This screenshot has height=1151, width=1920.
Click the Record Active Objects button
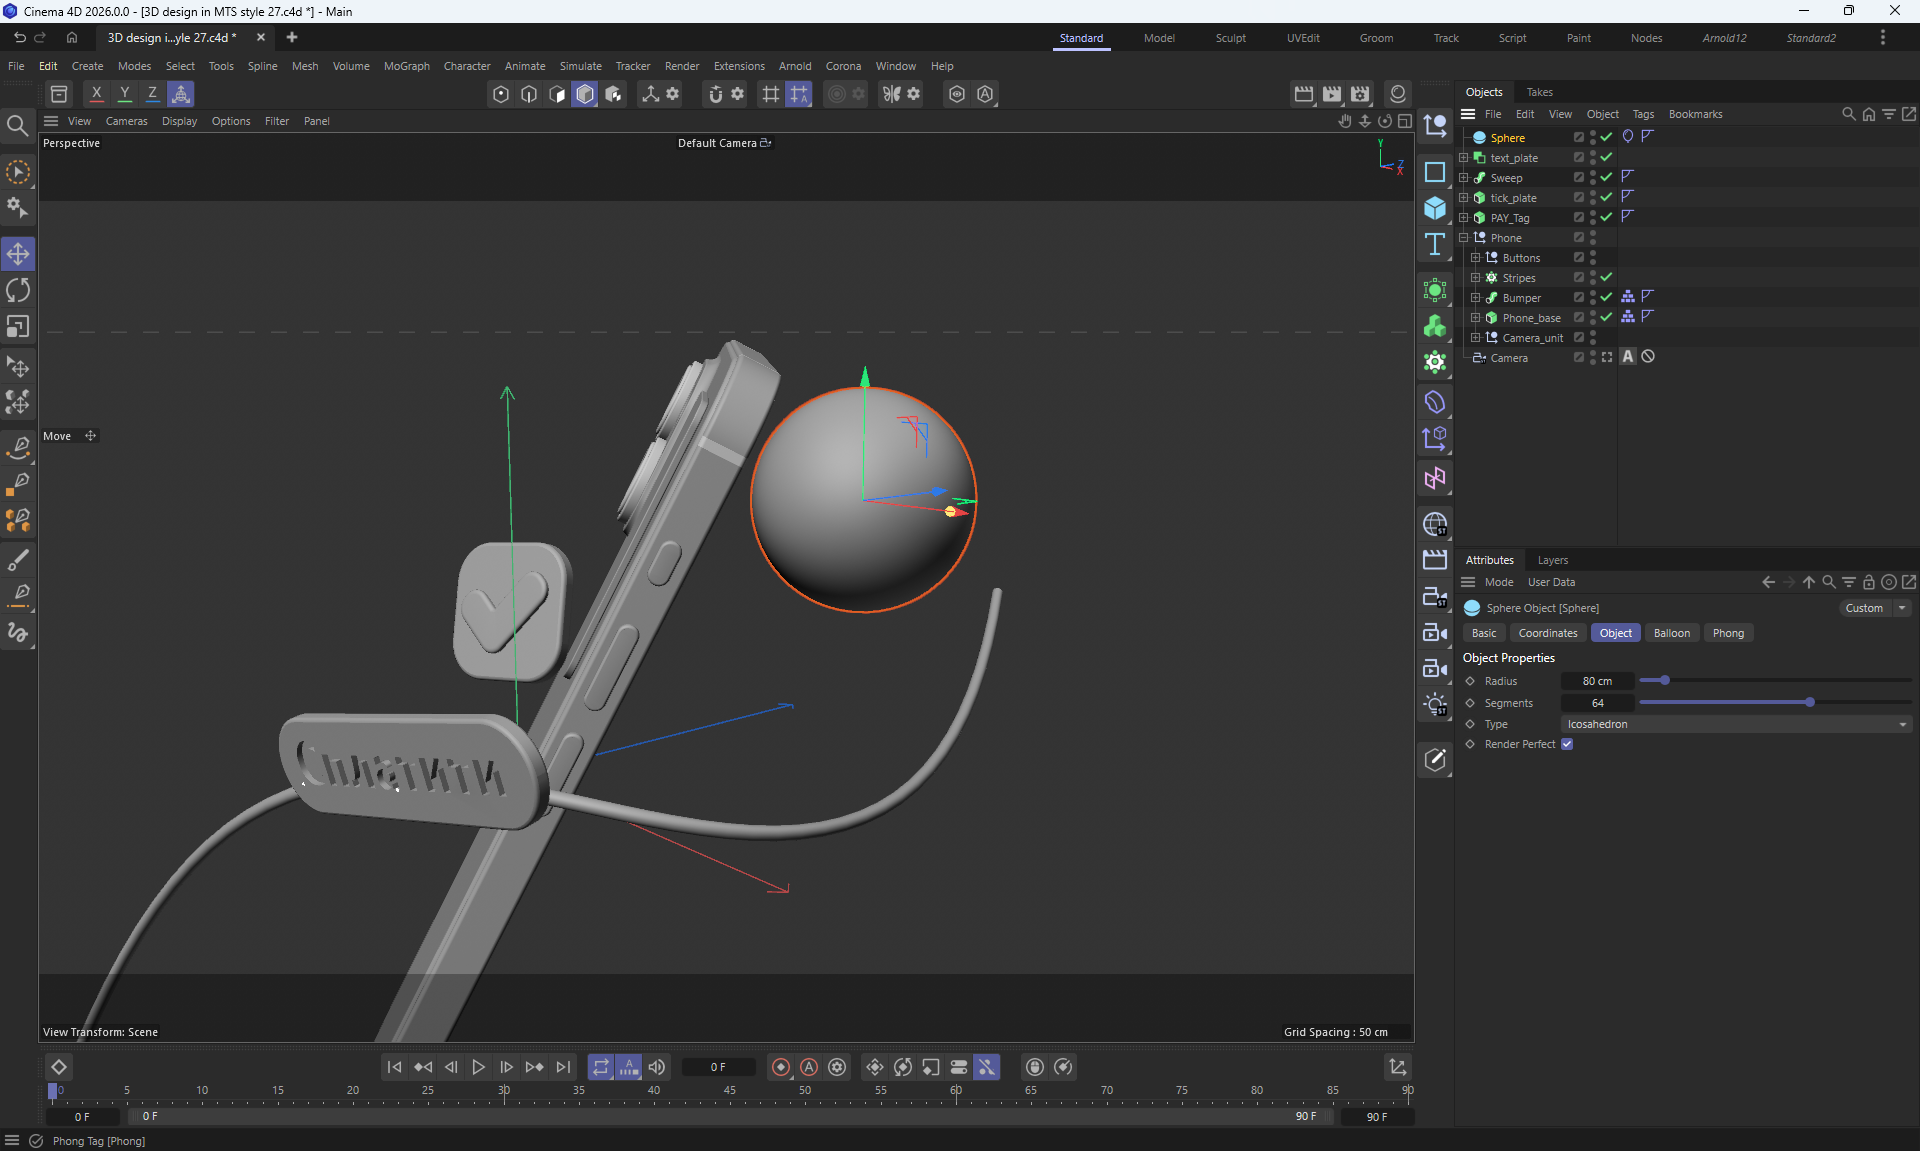coord(781,1067)
